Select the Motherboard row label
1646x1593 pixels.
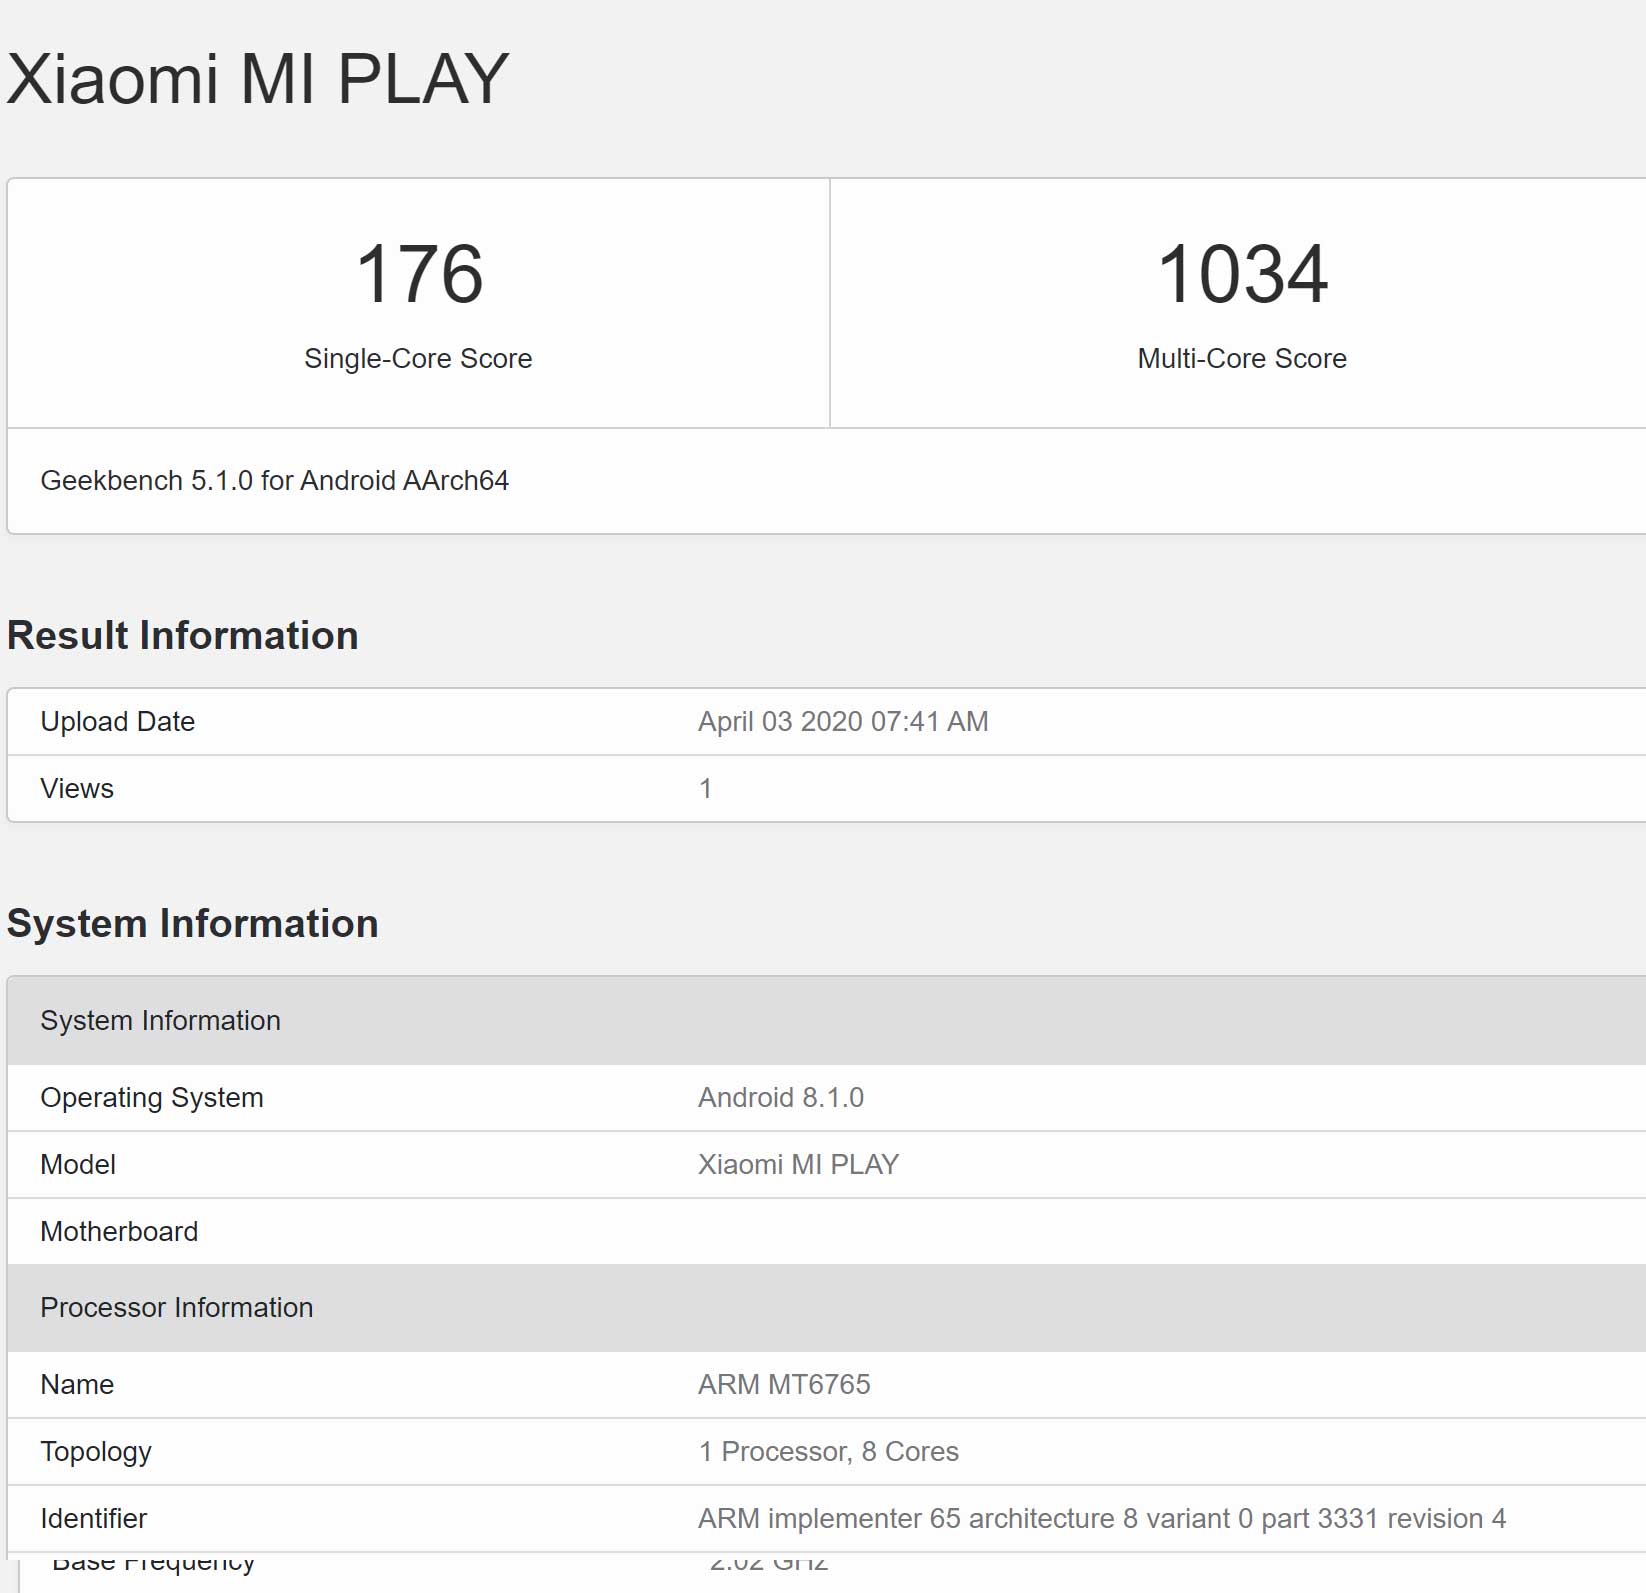click(x=119, y=1232)
